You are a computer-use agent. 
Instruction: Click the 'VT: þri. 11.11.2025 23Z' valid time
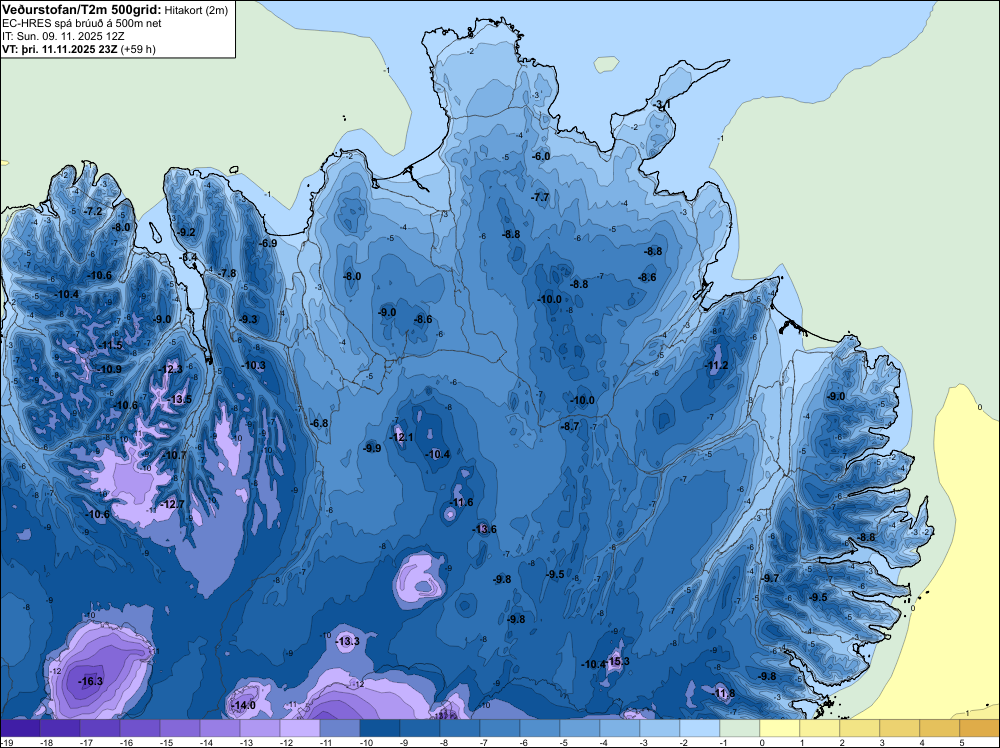[59, 48]
